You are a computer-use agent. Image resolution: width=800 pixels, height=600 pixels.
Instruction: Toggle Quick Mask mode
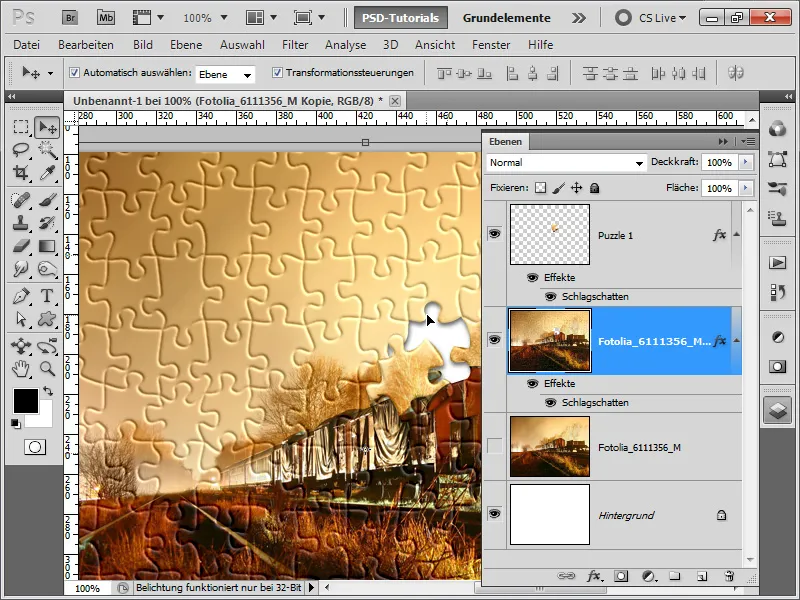(x=35, y=447)
